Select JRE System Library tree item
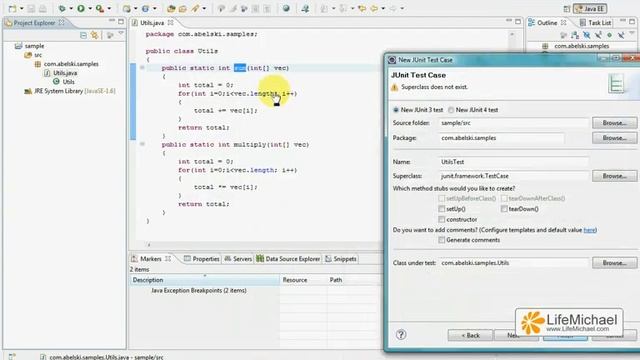This screenshot has width=640, height=360. tap(70, 91)
